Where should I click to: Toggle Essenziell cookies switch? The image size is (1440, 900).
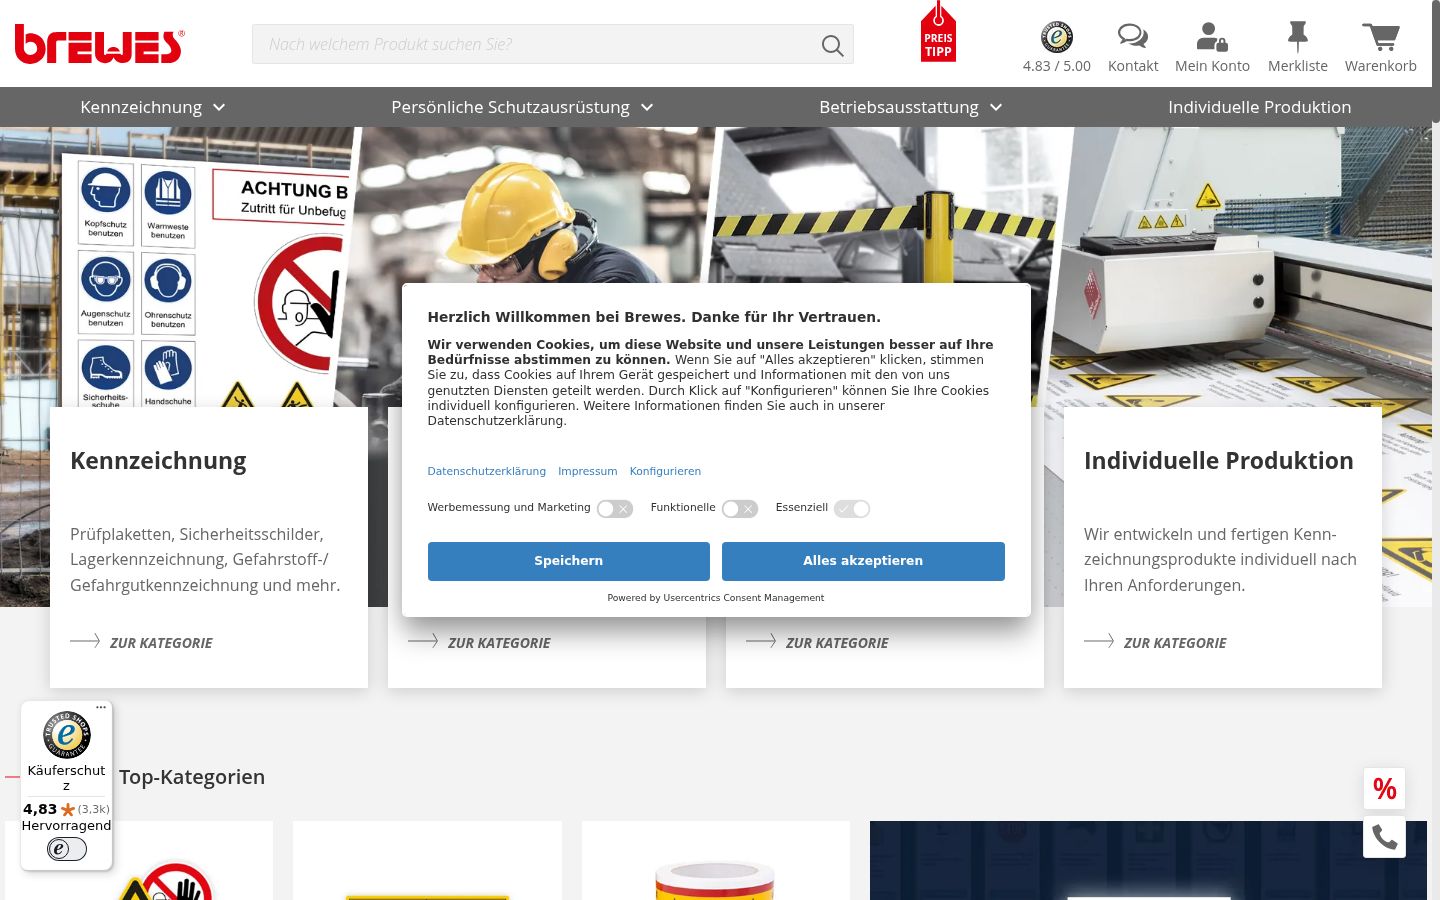coord(852,509)
